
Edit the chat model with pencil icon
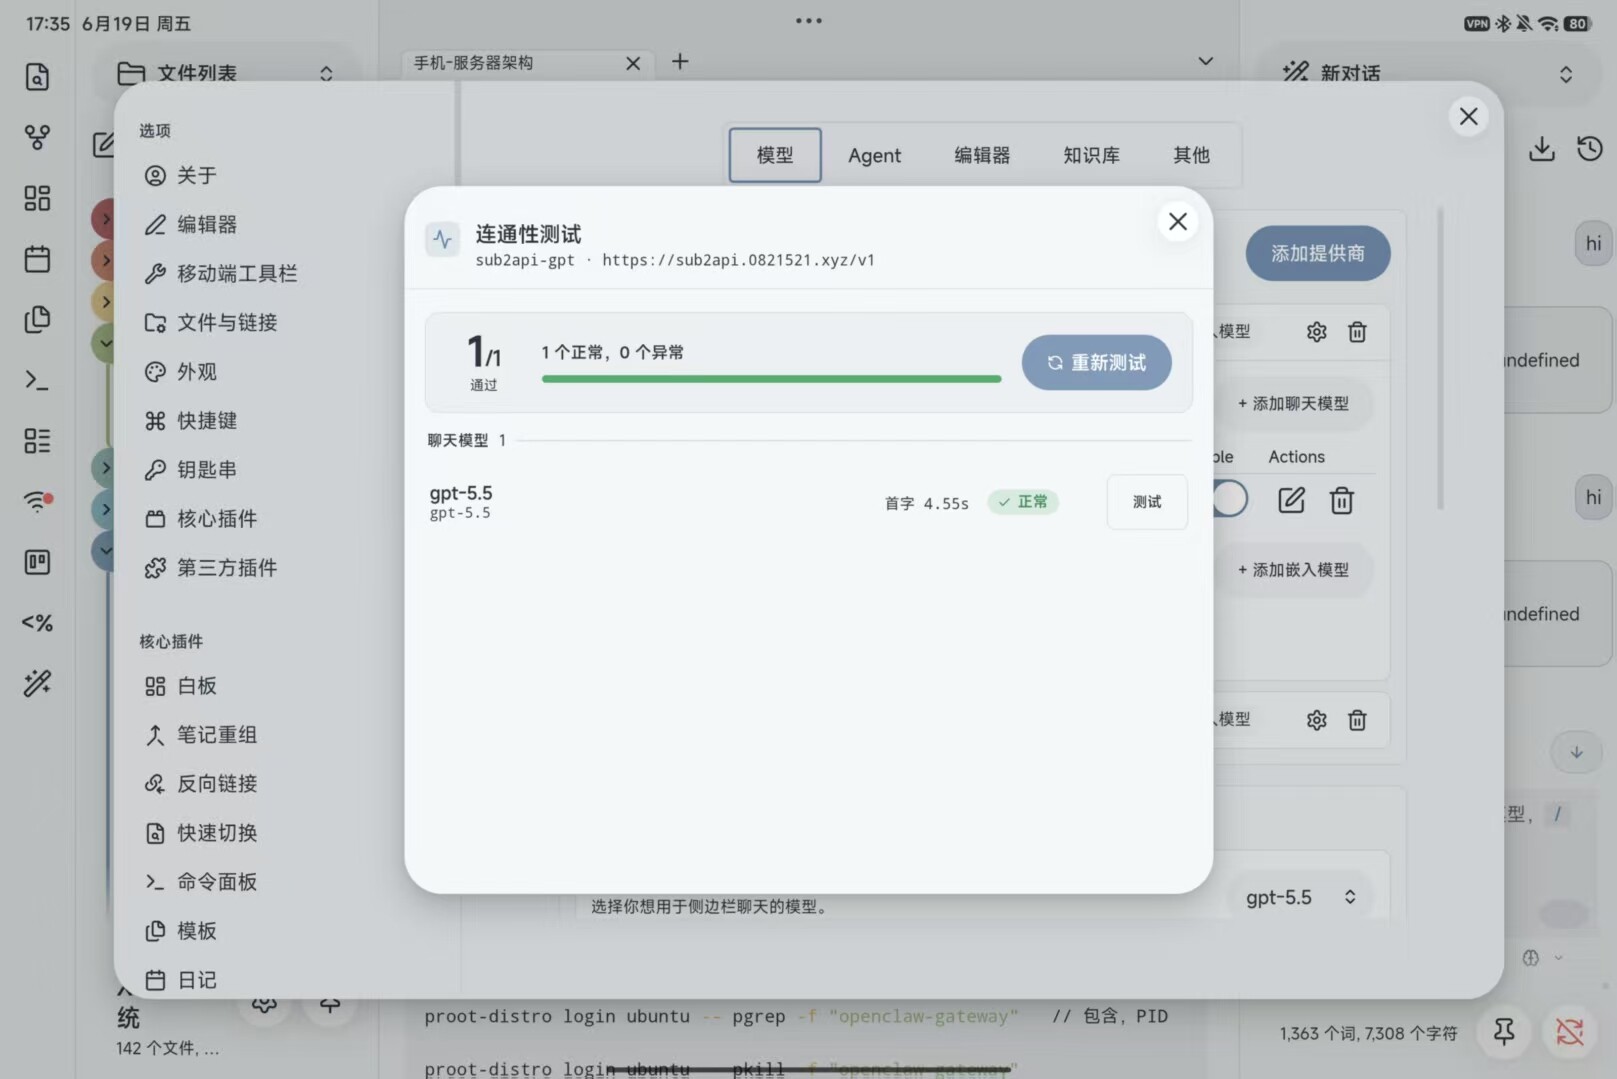pyautogui.click(x=1291, y=500)
